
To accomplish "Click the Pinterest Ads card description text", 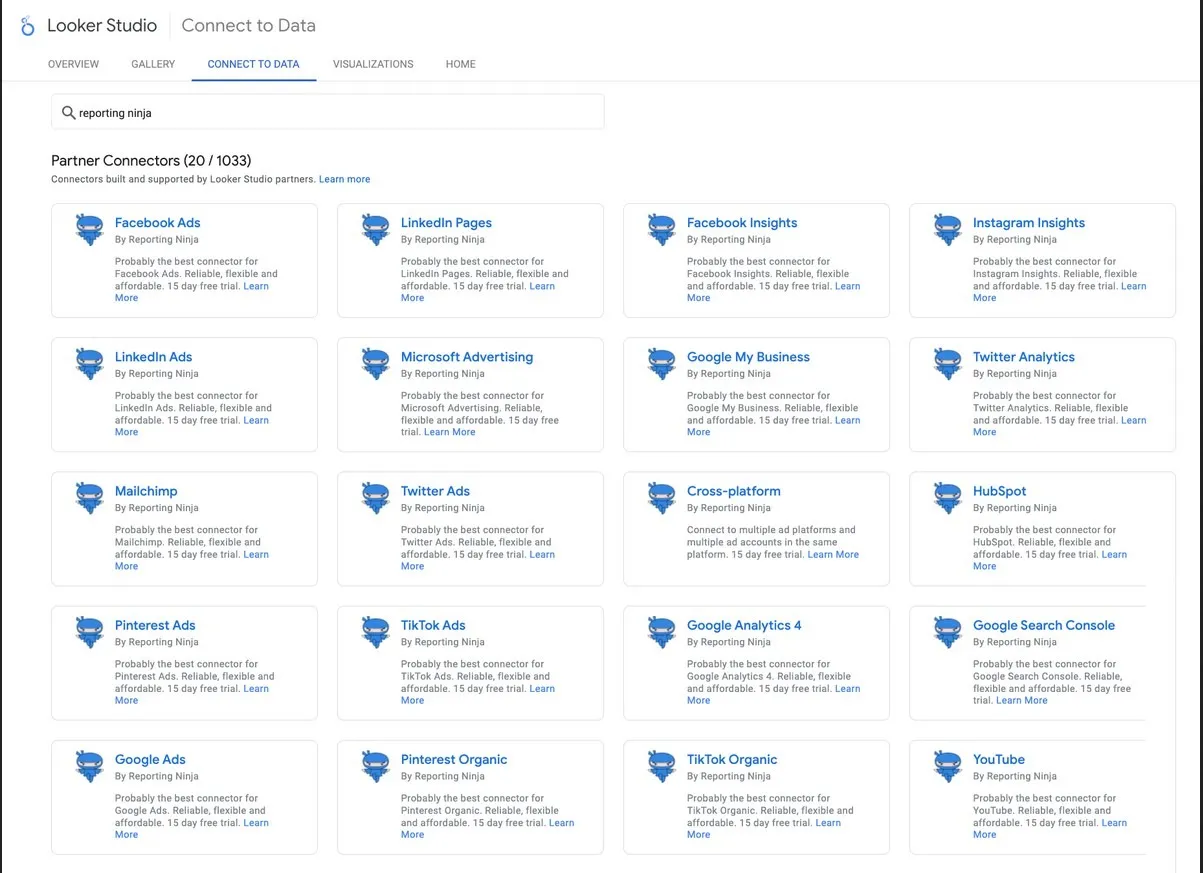I will [194, 682].
